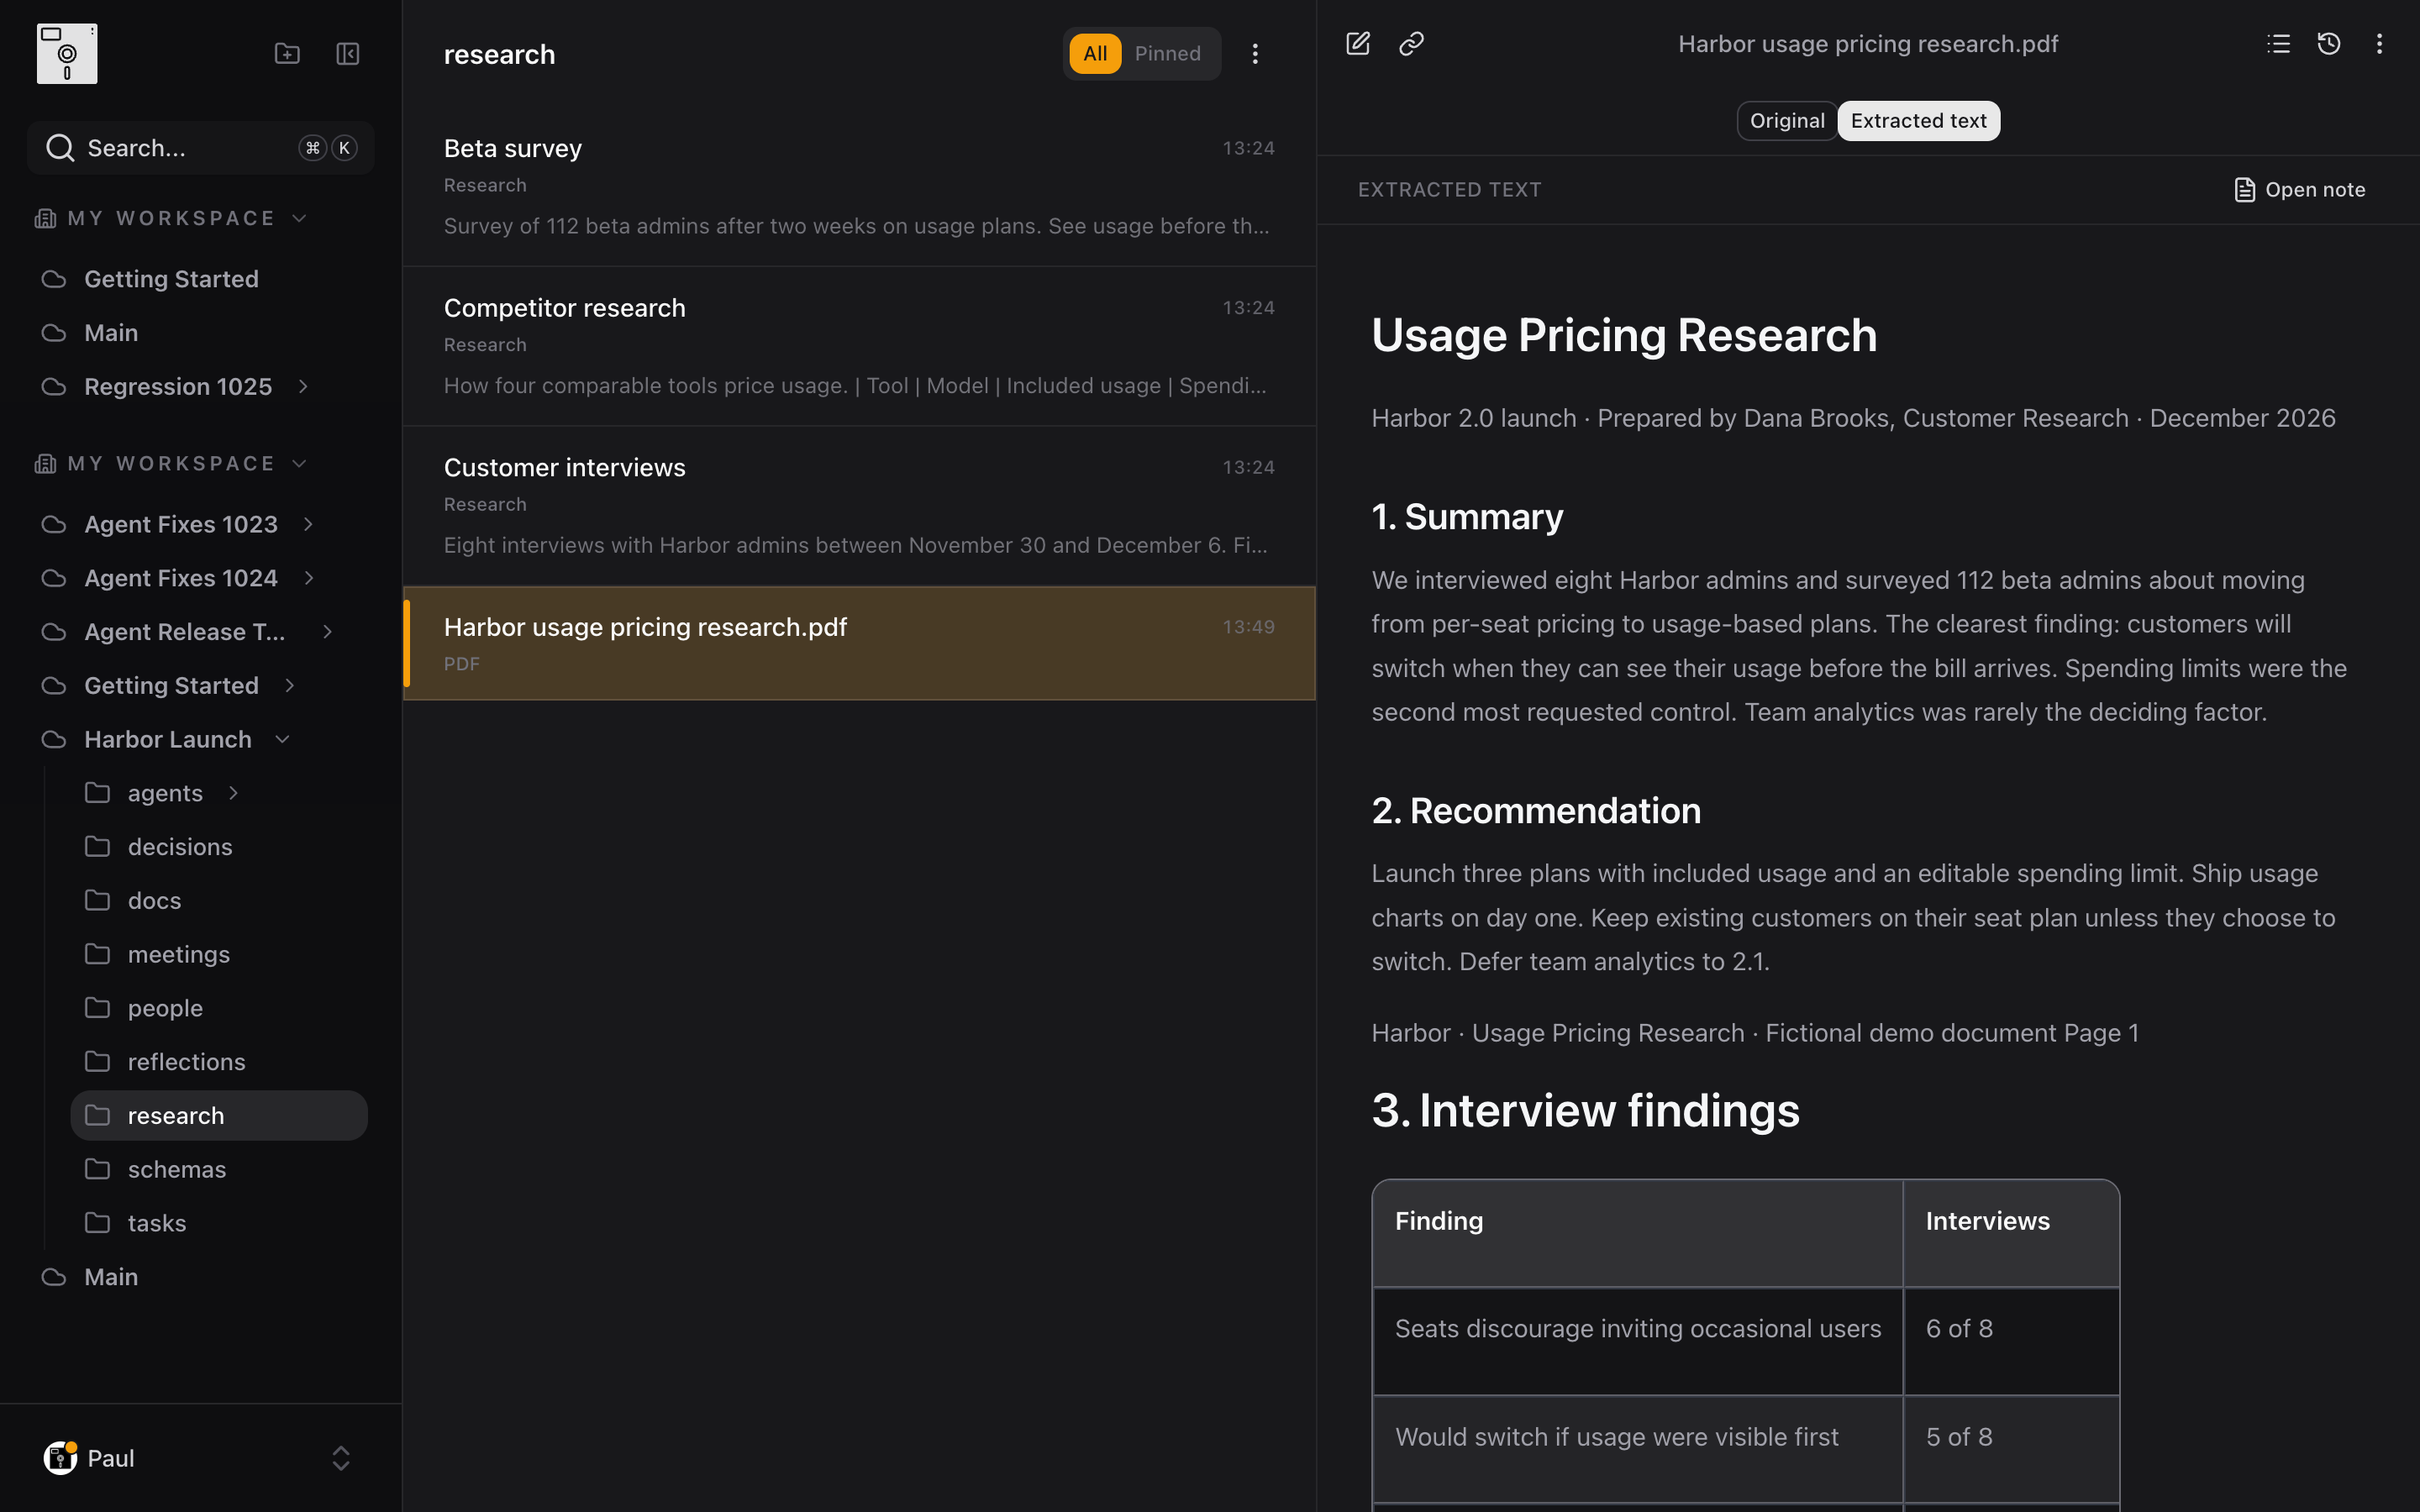This screenshot has height=1512, width=2420.
Task: Expand Agent Fixes 1023 chevron
Action: coord(308,524)
